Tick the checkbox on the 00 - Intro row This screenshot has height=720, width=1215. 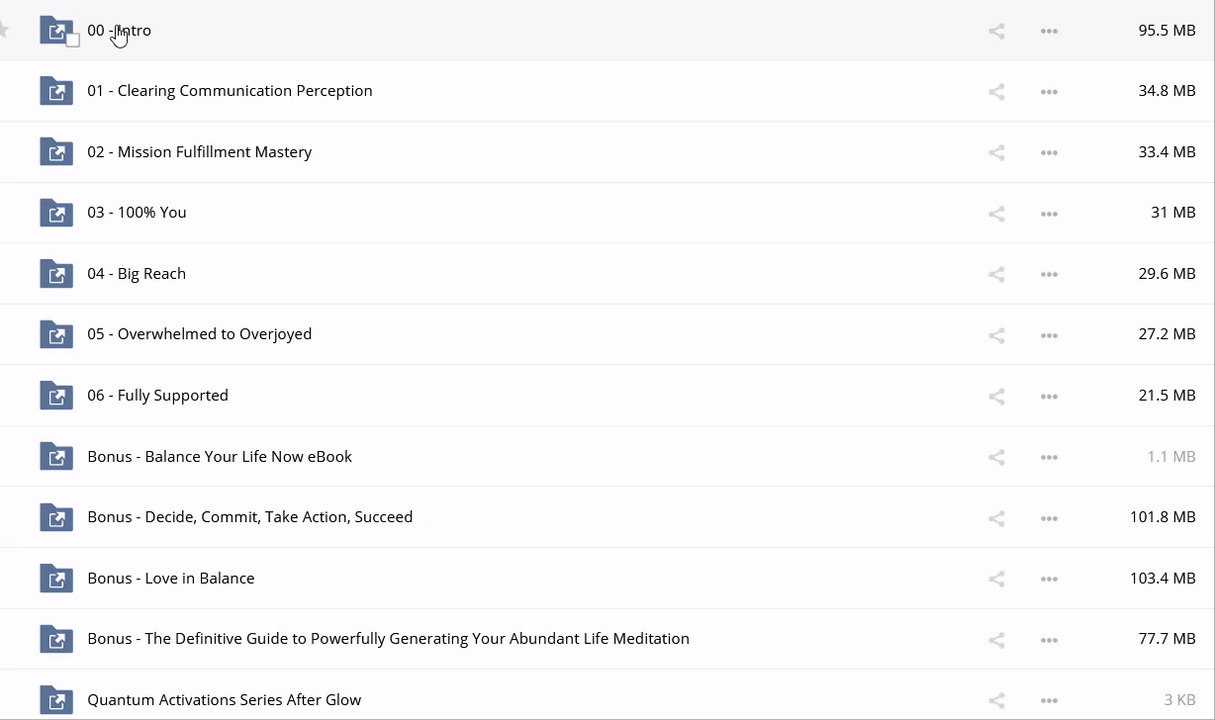[72, 40]
